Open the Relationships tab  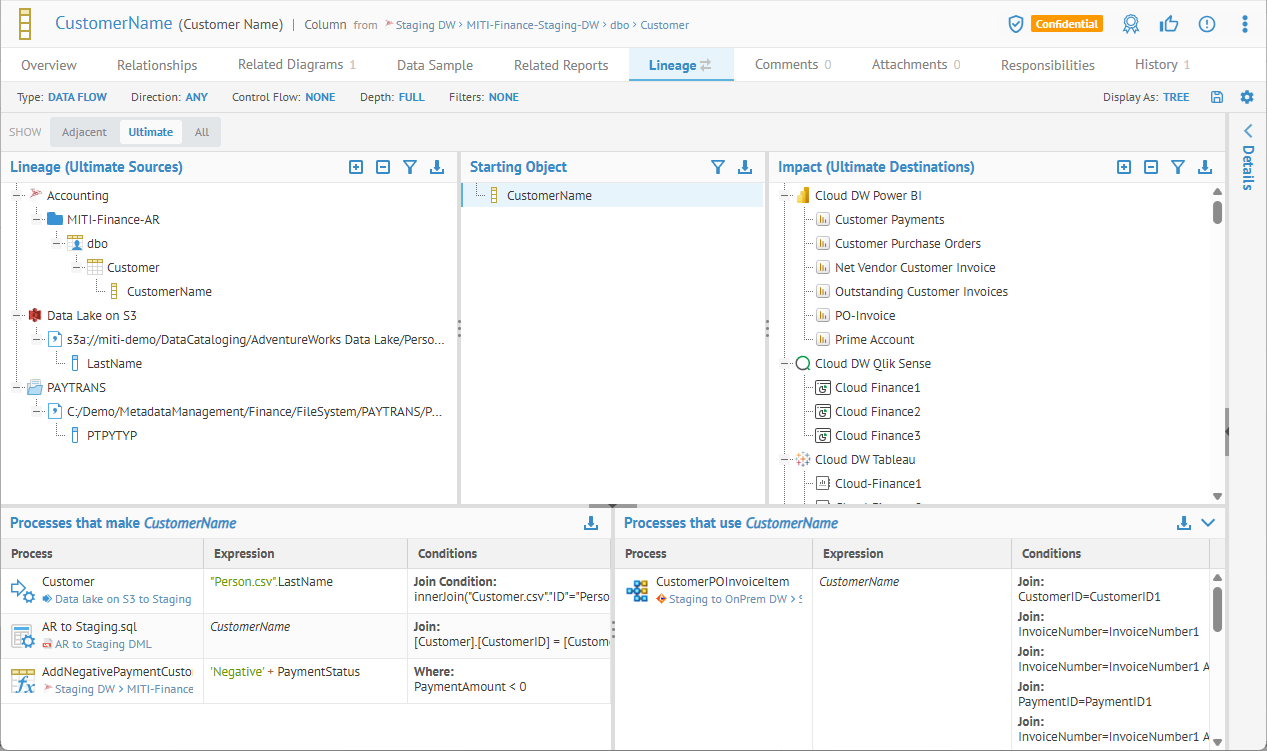157,65
